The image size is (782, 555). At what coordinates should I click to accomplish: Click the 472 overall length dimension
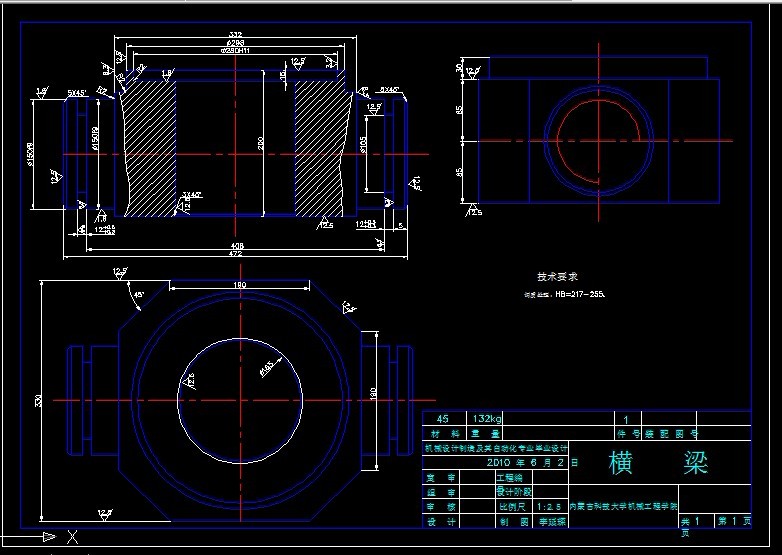pos(235,254)
